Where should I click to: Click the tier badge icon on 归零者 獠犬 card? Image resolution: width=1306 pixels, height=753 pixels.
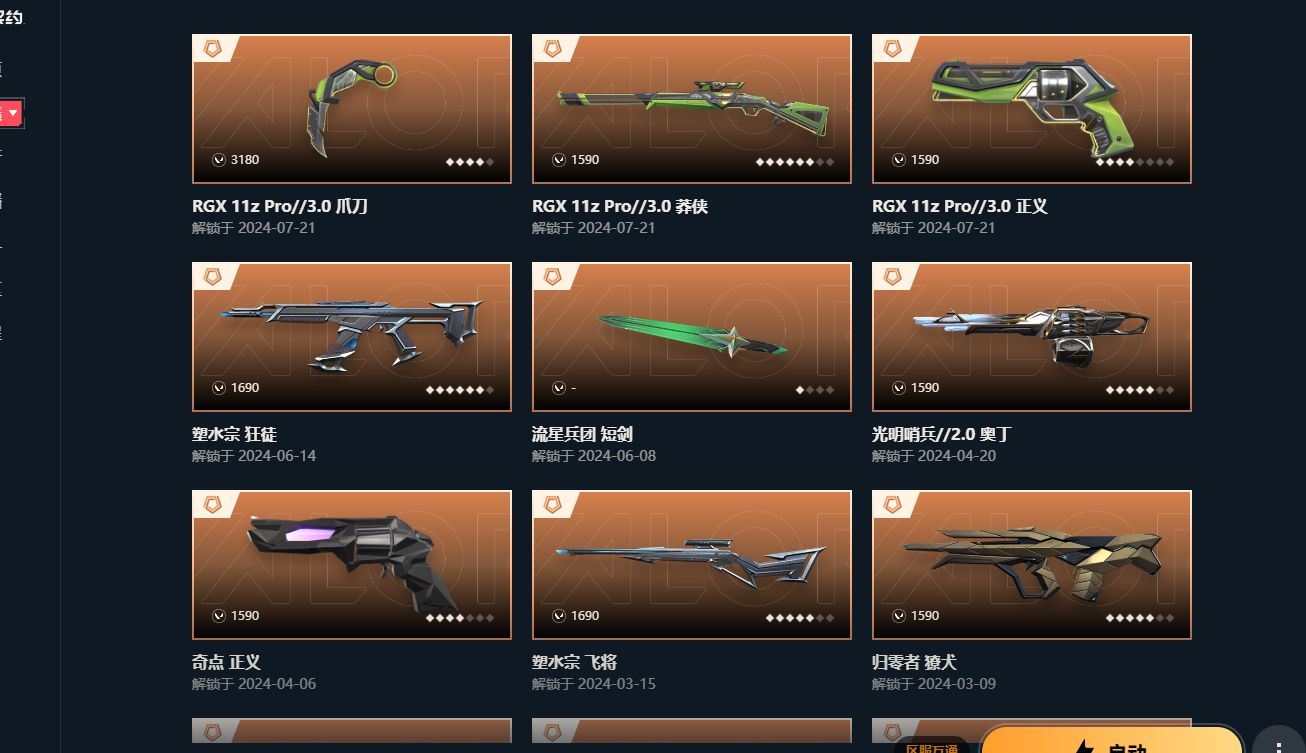coord(893,504)
